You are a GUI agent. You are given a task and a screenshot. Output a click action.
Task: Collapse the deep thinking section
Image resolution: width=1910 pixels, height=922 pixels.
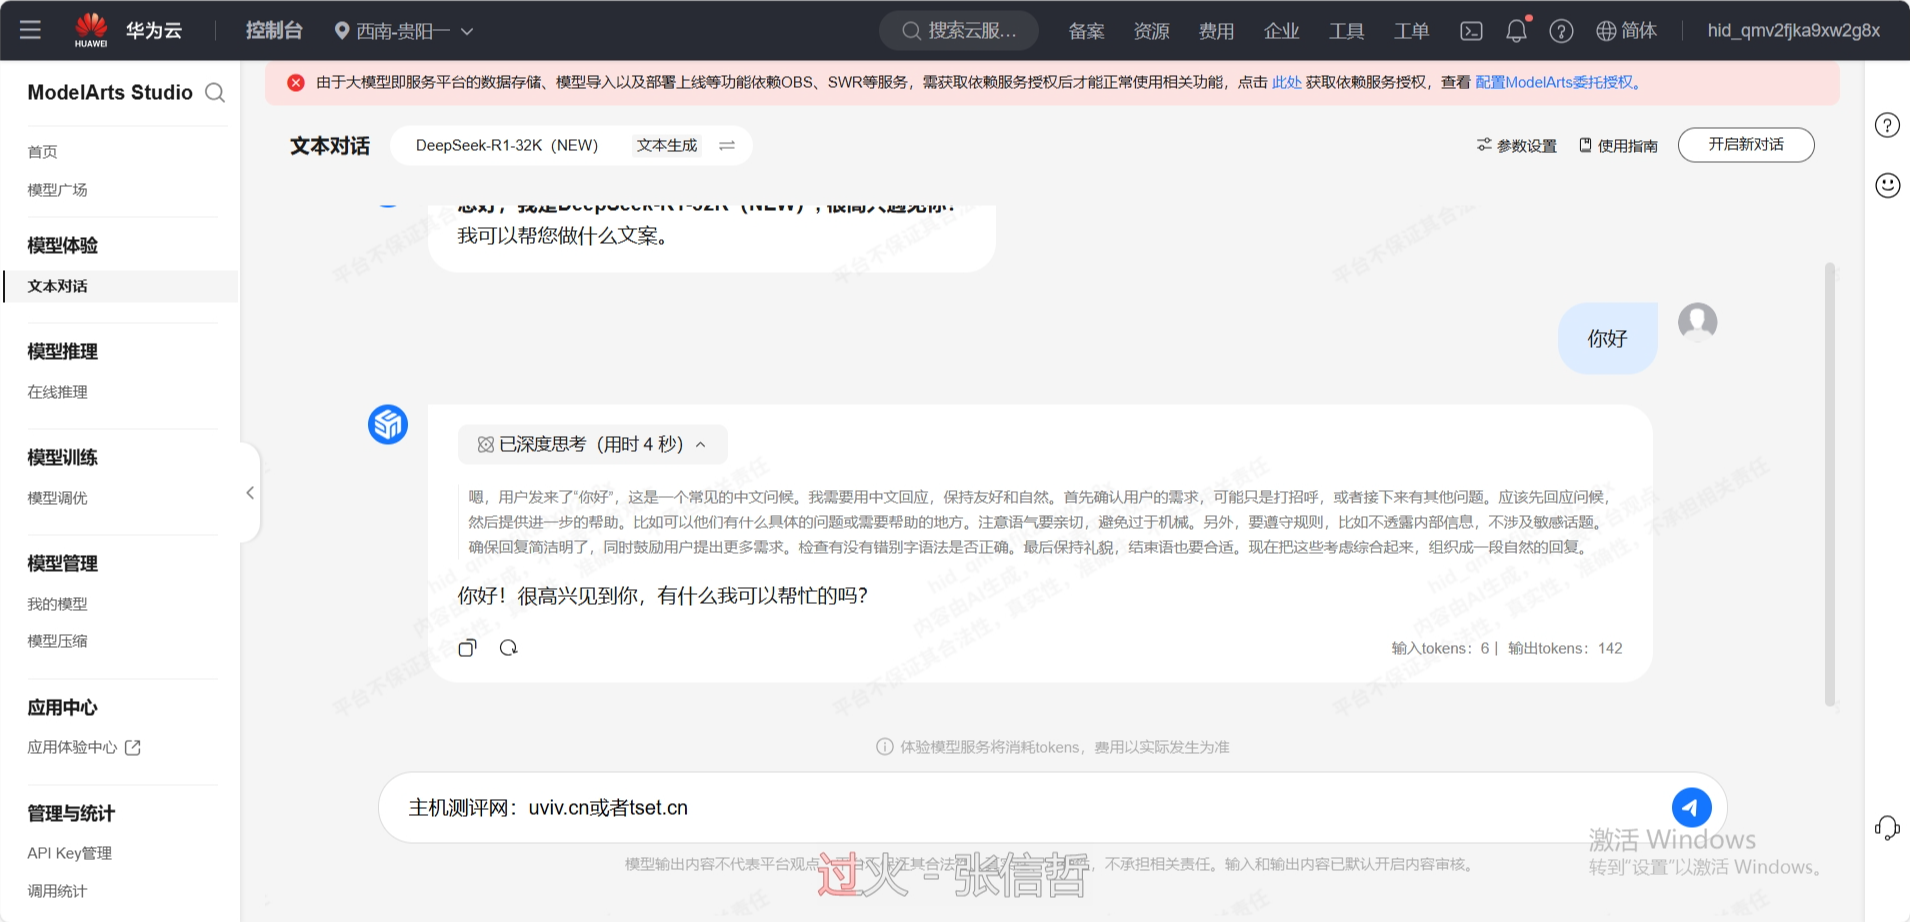click(700, 445)
